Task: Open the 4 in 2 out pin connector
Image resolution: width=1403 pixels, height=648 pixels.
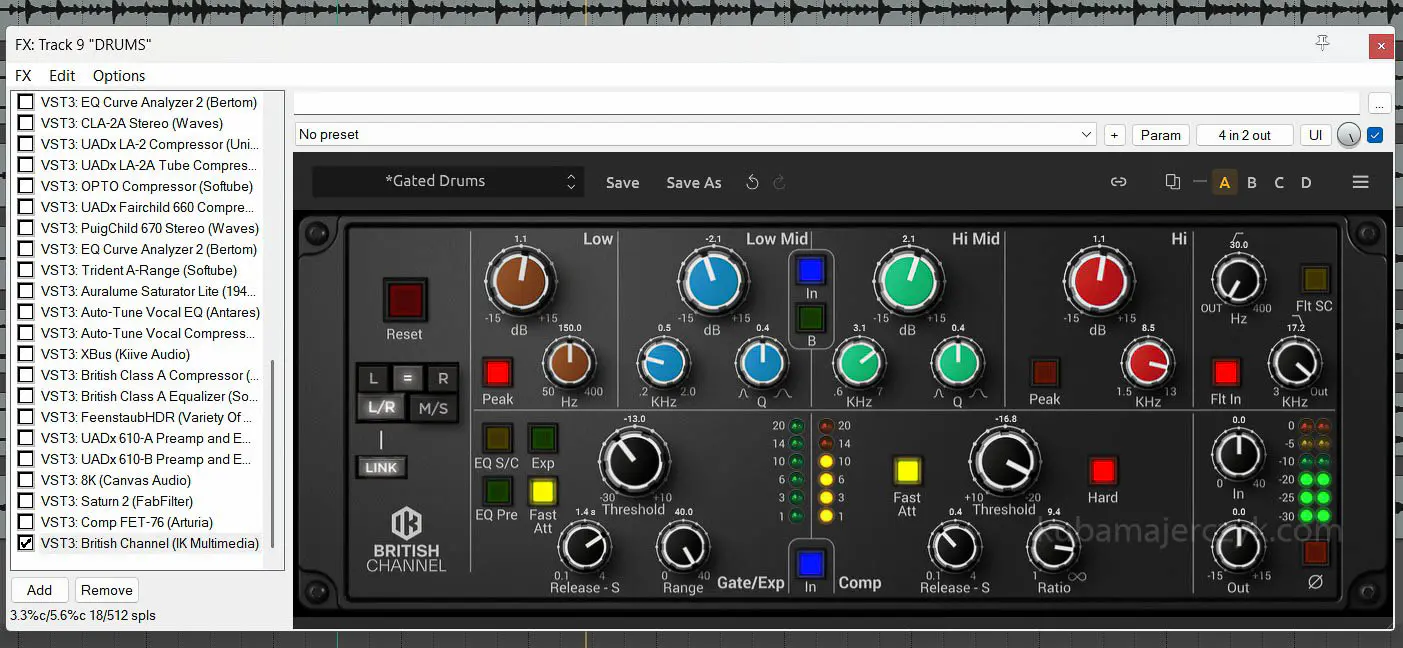Action: 1244,135
